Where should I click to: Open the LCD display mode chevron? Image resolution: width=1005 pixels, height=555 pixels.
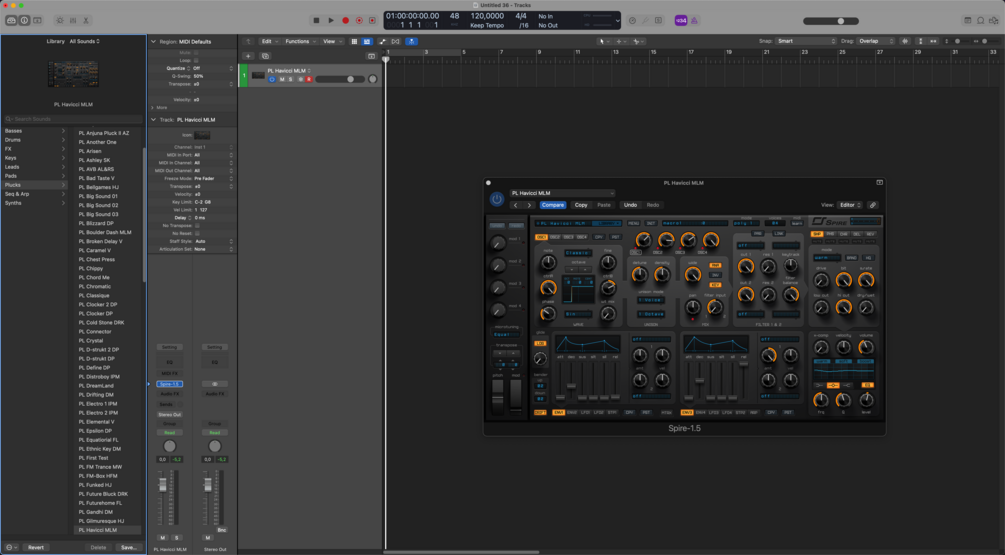pyautogui.click(x=617, y=21)
